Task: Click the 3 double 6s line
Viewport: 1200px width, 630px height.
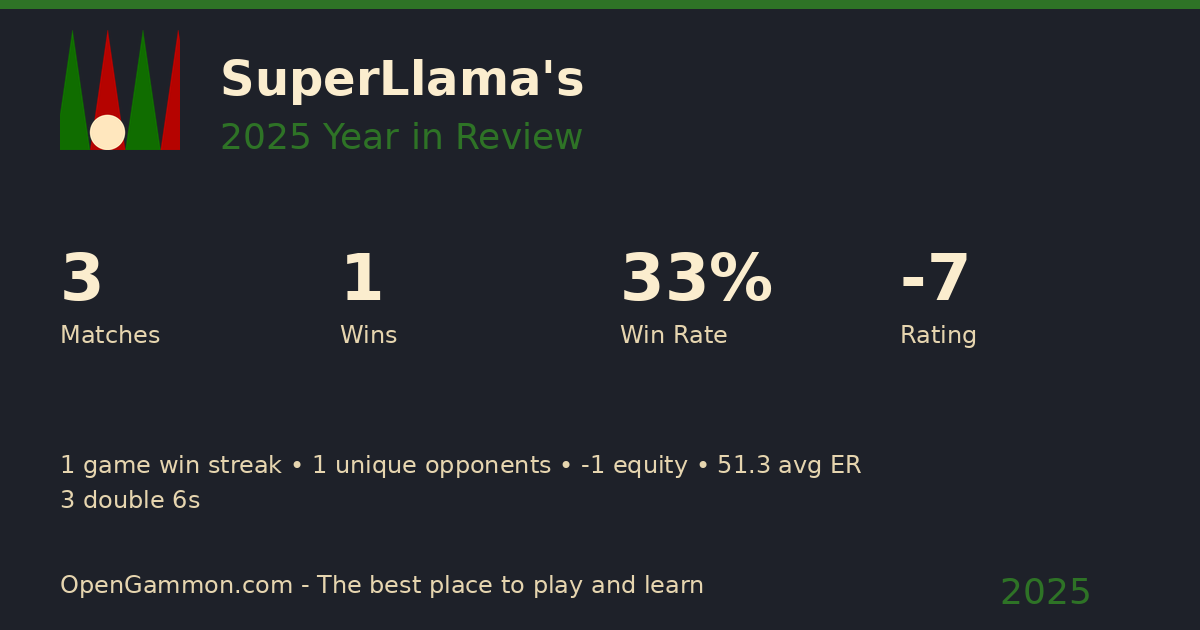Action: point(130,501)
